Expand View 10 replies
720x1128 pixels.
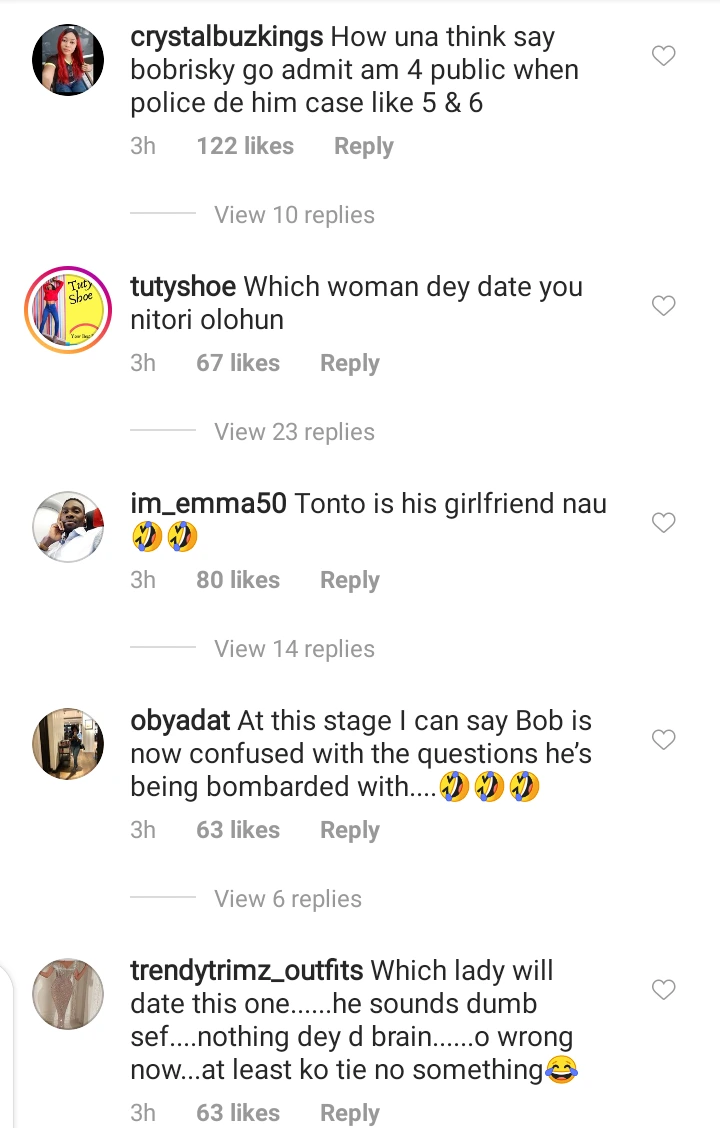(x=294, y=215)
